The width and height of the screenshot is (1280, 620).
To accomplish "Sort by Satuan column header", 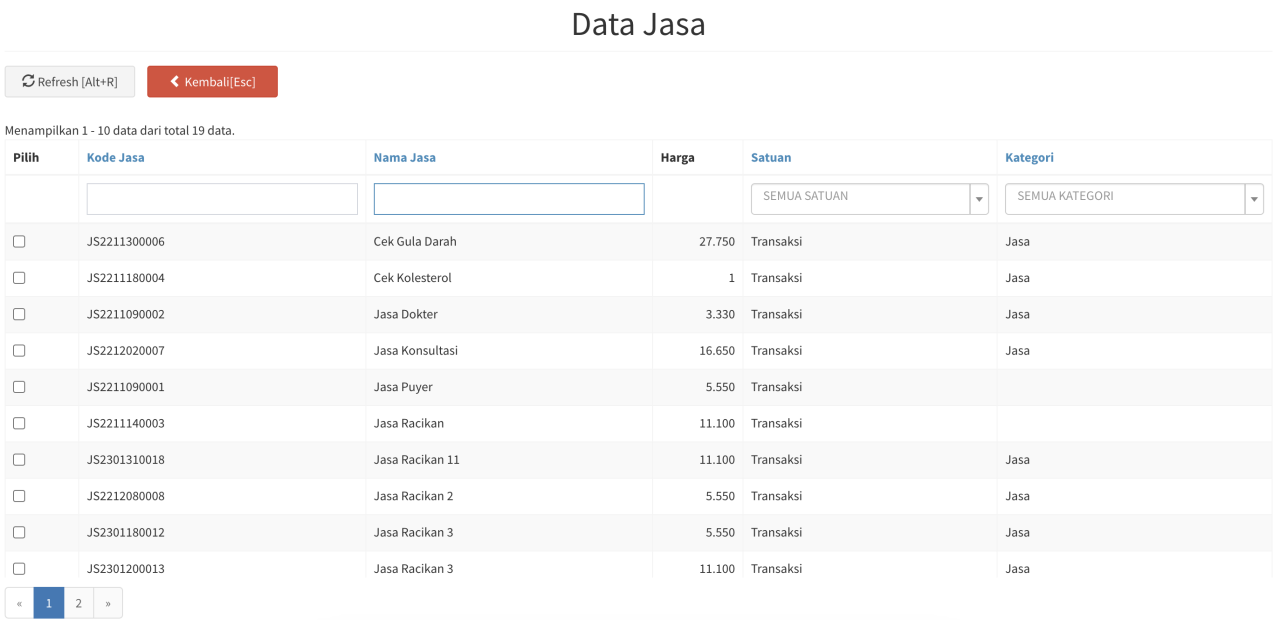I will pyautogui.click(x=771, y=157).
